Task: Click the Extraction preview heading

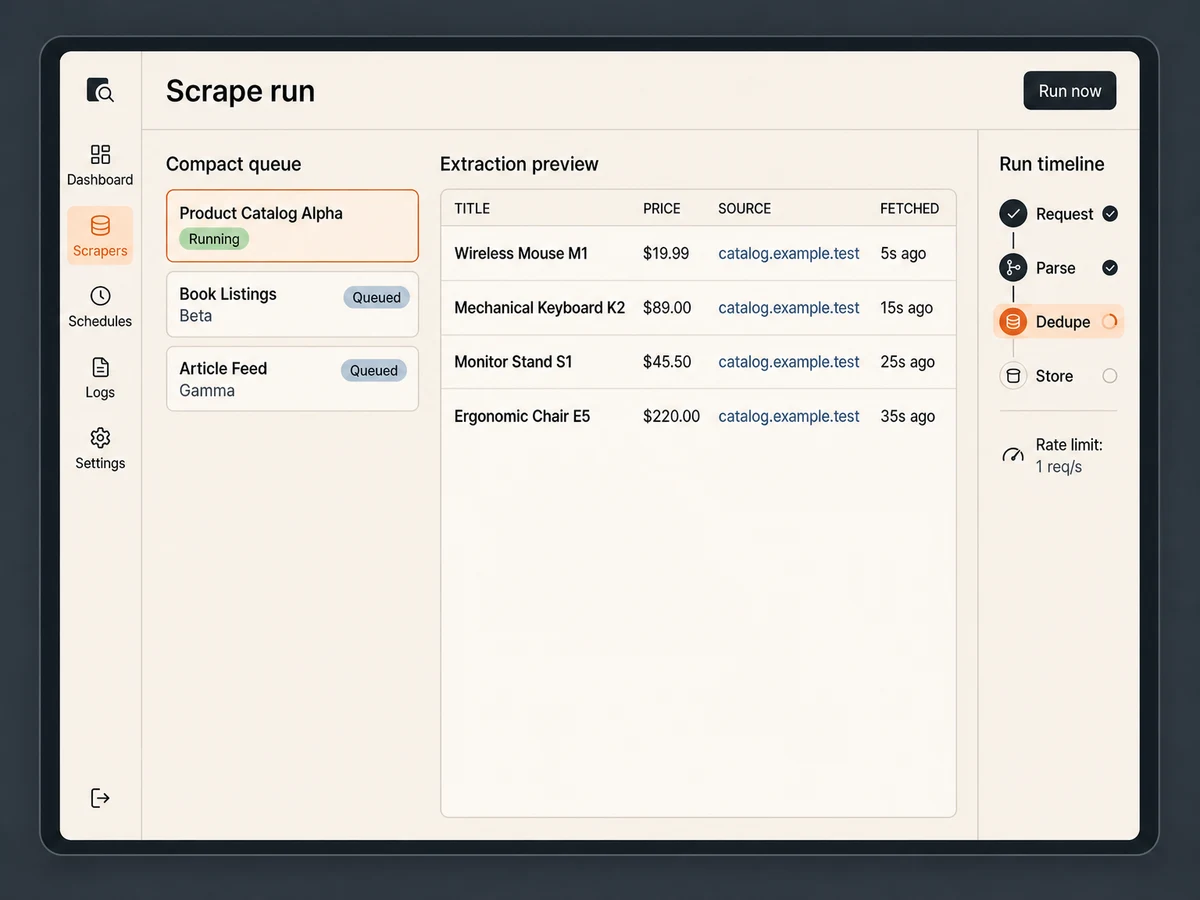Action: (x=519, y=164)
